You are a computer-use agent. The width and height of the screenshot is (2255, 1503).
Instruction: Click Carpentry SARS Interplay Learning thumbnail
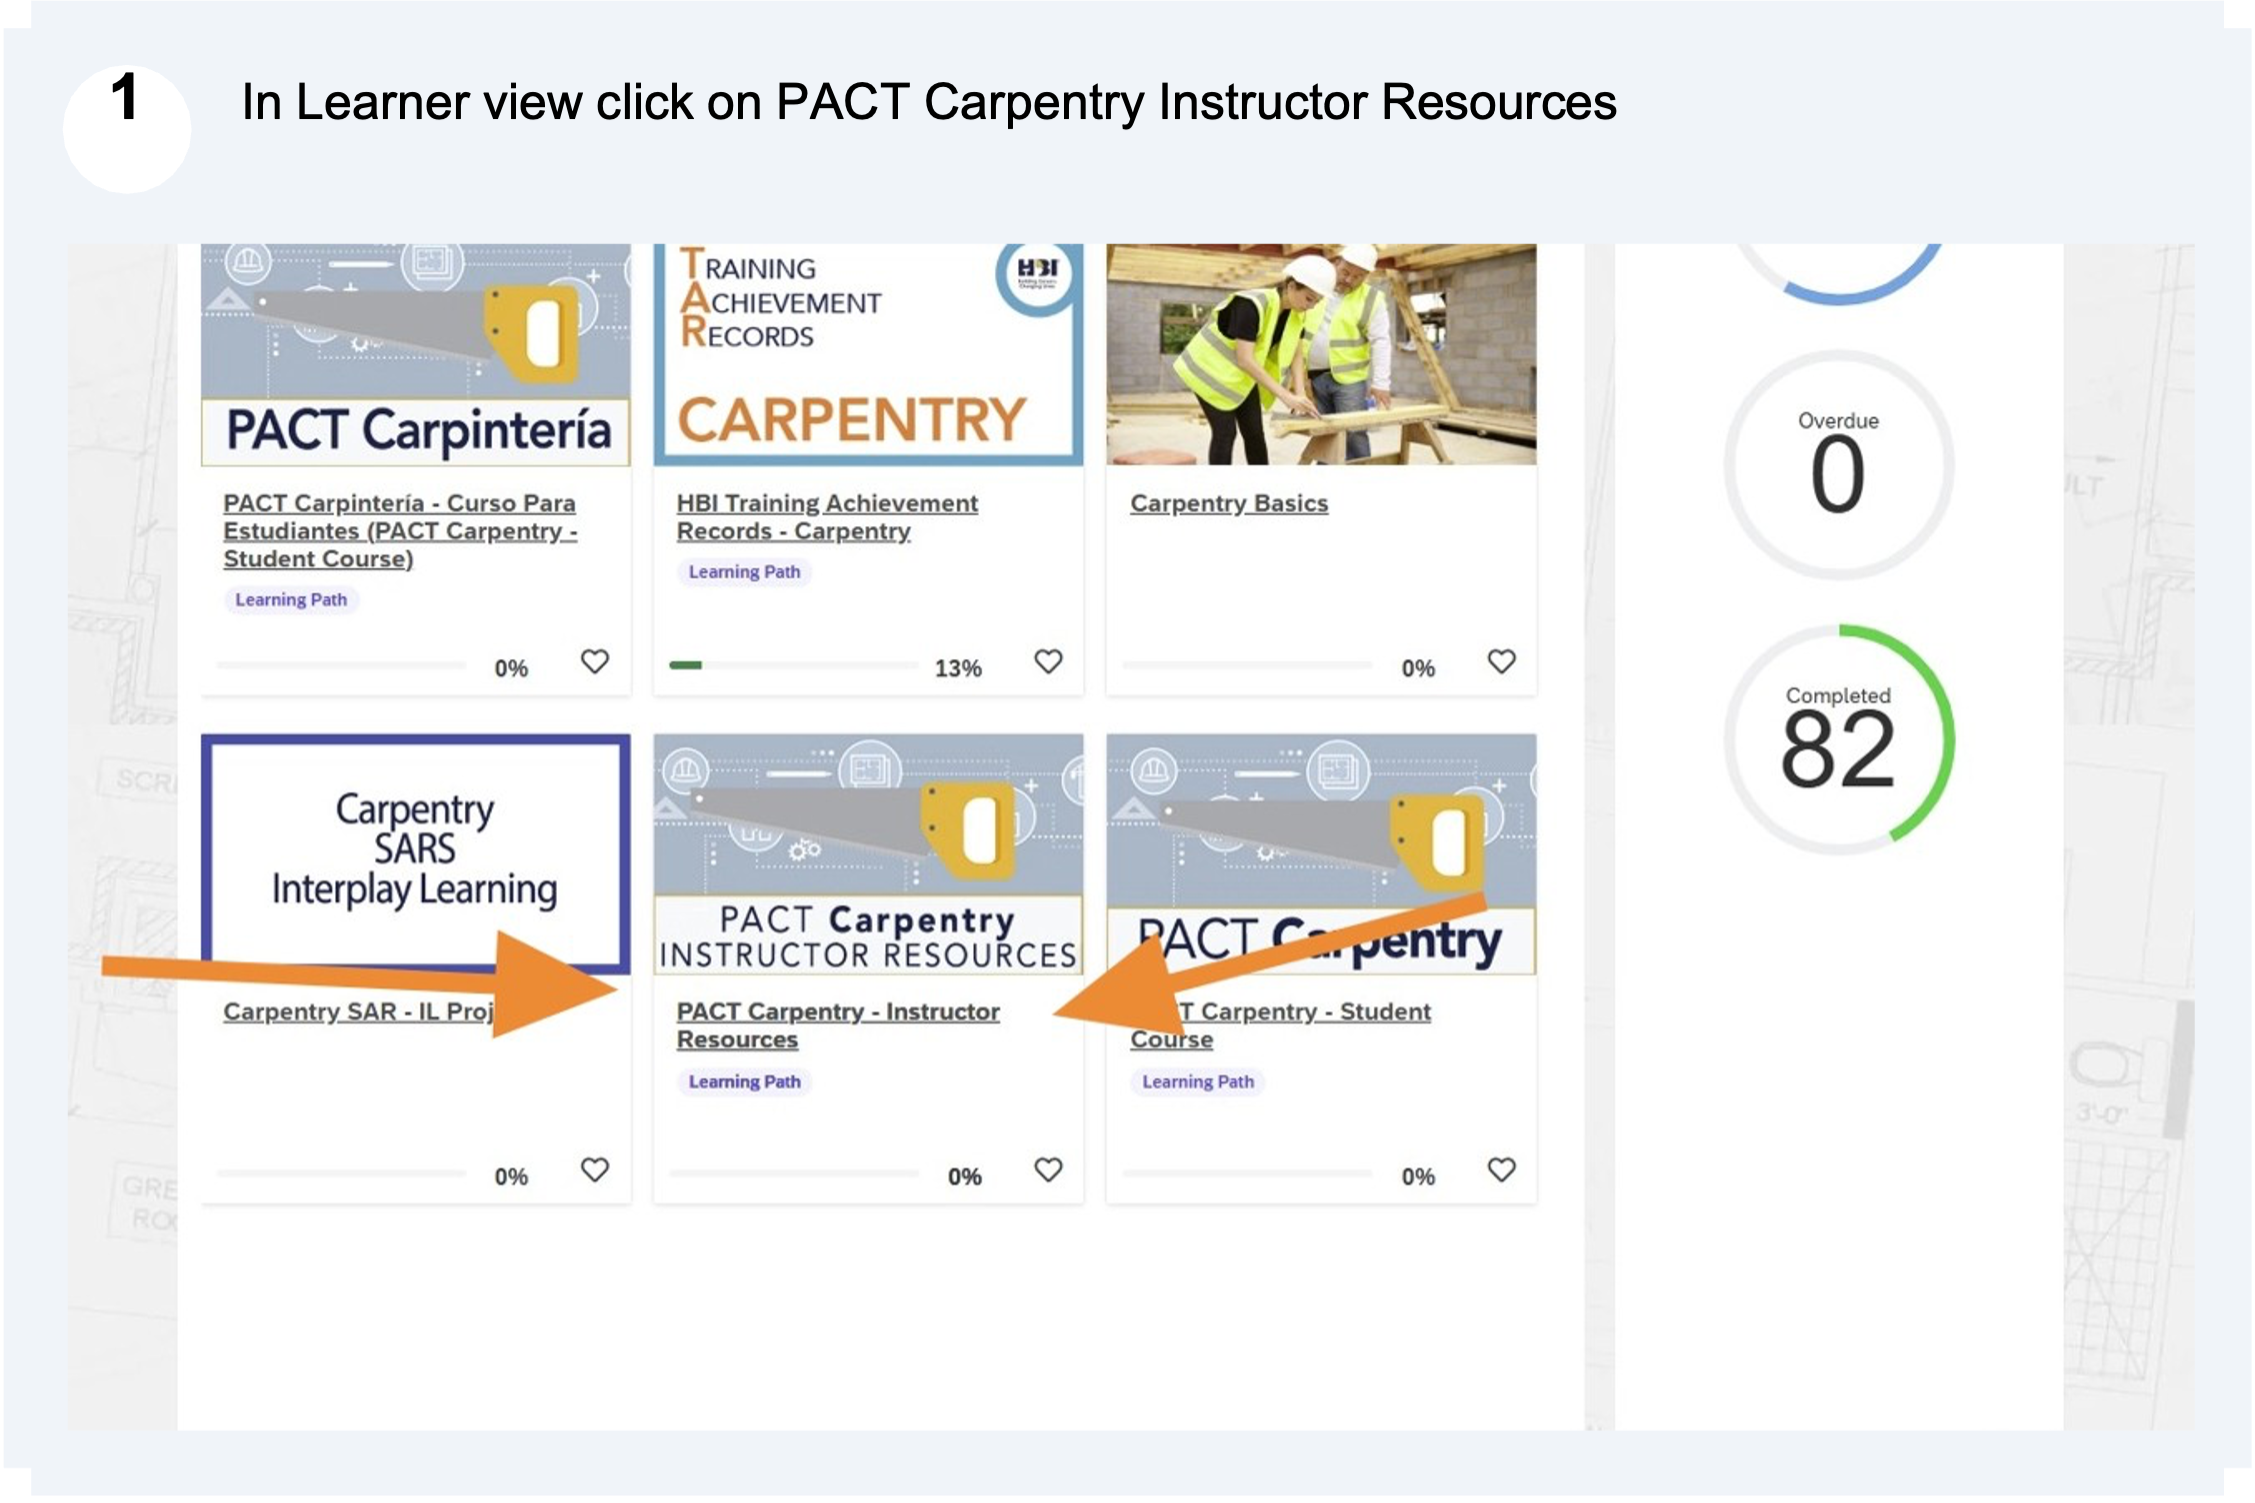[415, 850]
